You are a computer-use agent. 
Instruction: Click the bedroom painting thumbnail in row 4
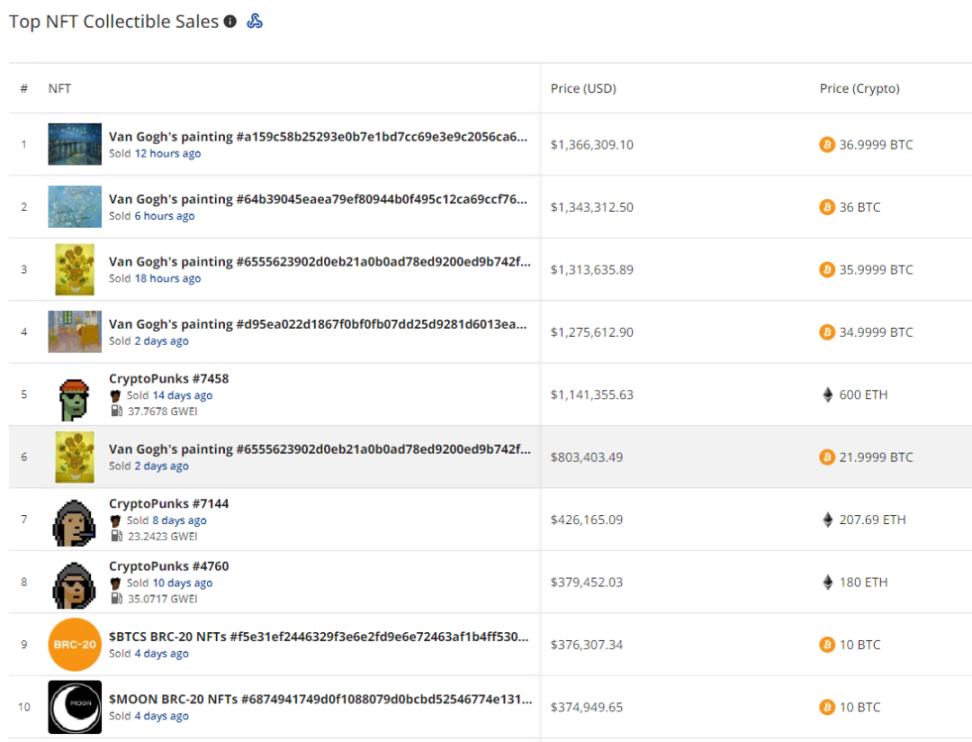pyautogui.click(x=75, y=332)
